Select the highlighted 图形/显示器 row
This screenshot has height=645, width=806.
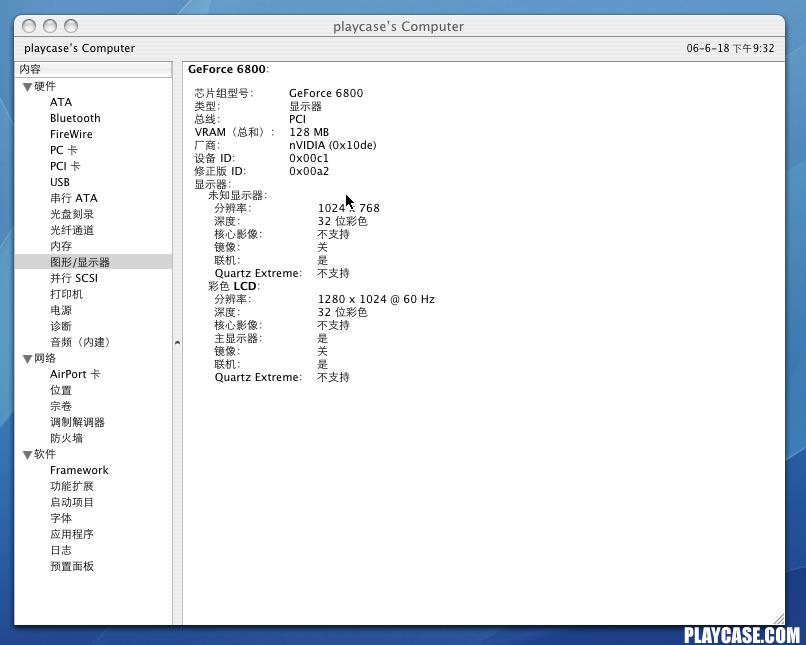(93, 262)
